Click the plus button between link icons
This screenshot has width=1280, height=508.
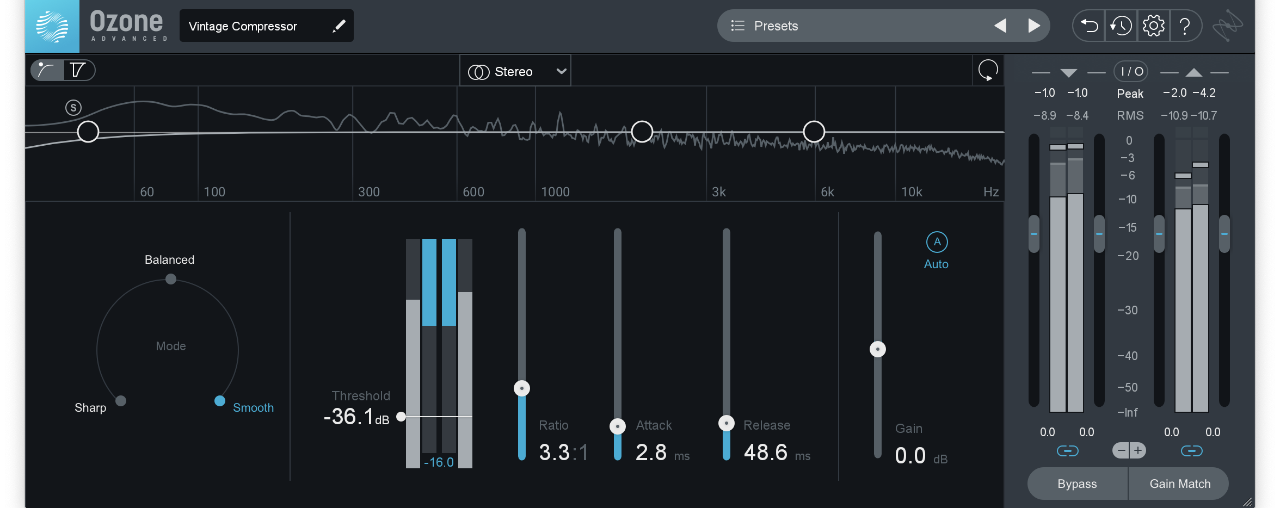[x=1138, y=451]
